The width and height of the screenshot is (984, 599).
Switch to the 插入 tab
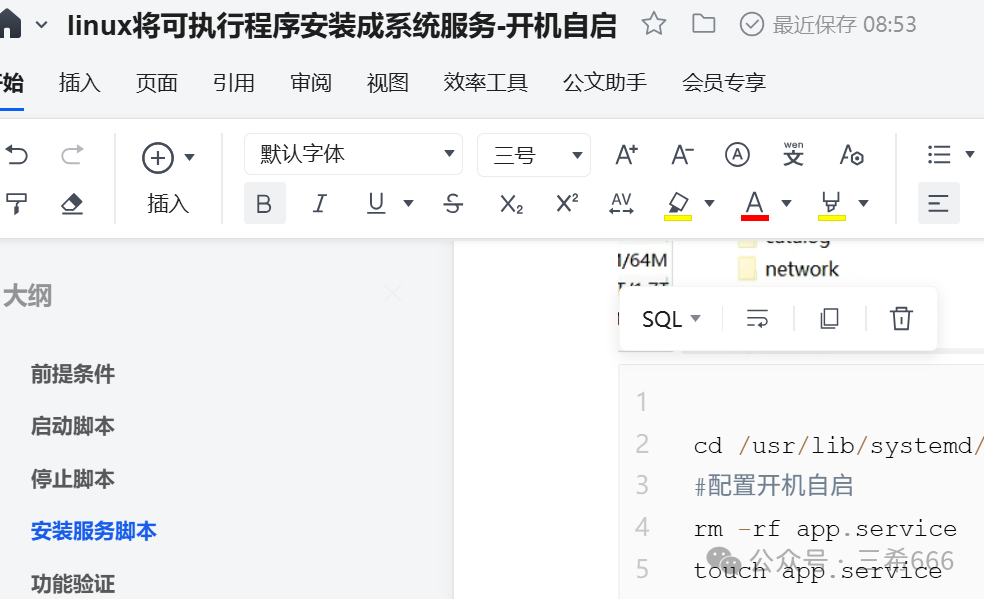click(x=80, y=83)
